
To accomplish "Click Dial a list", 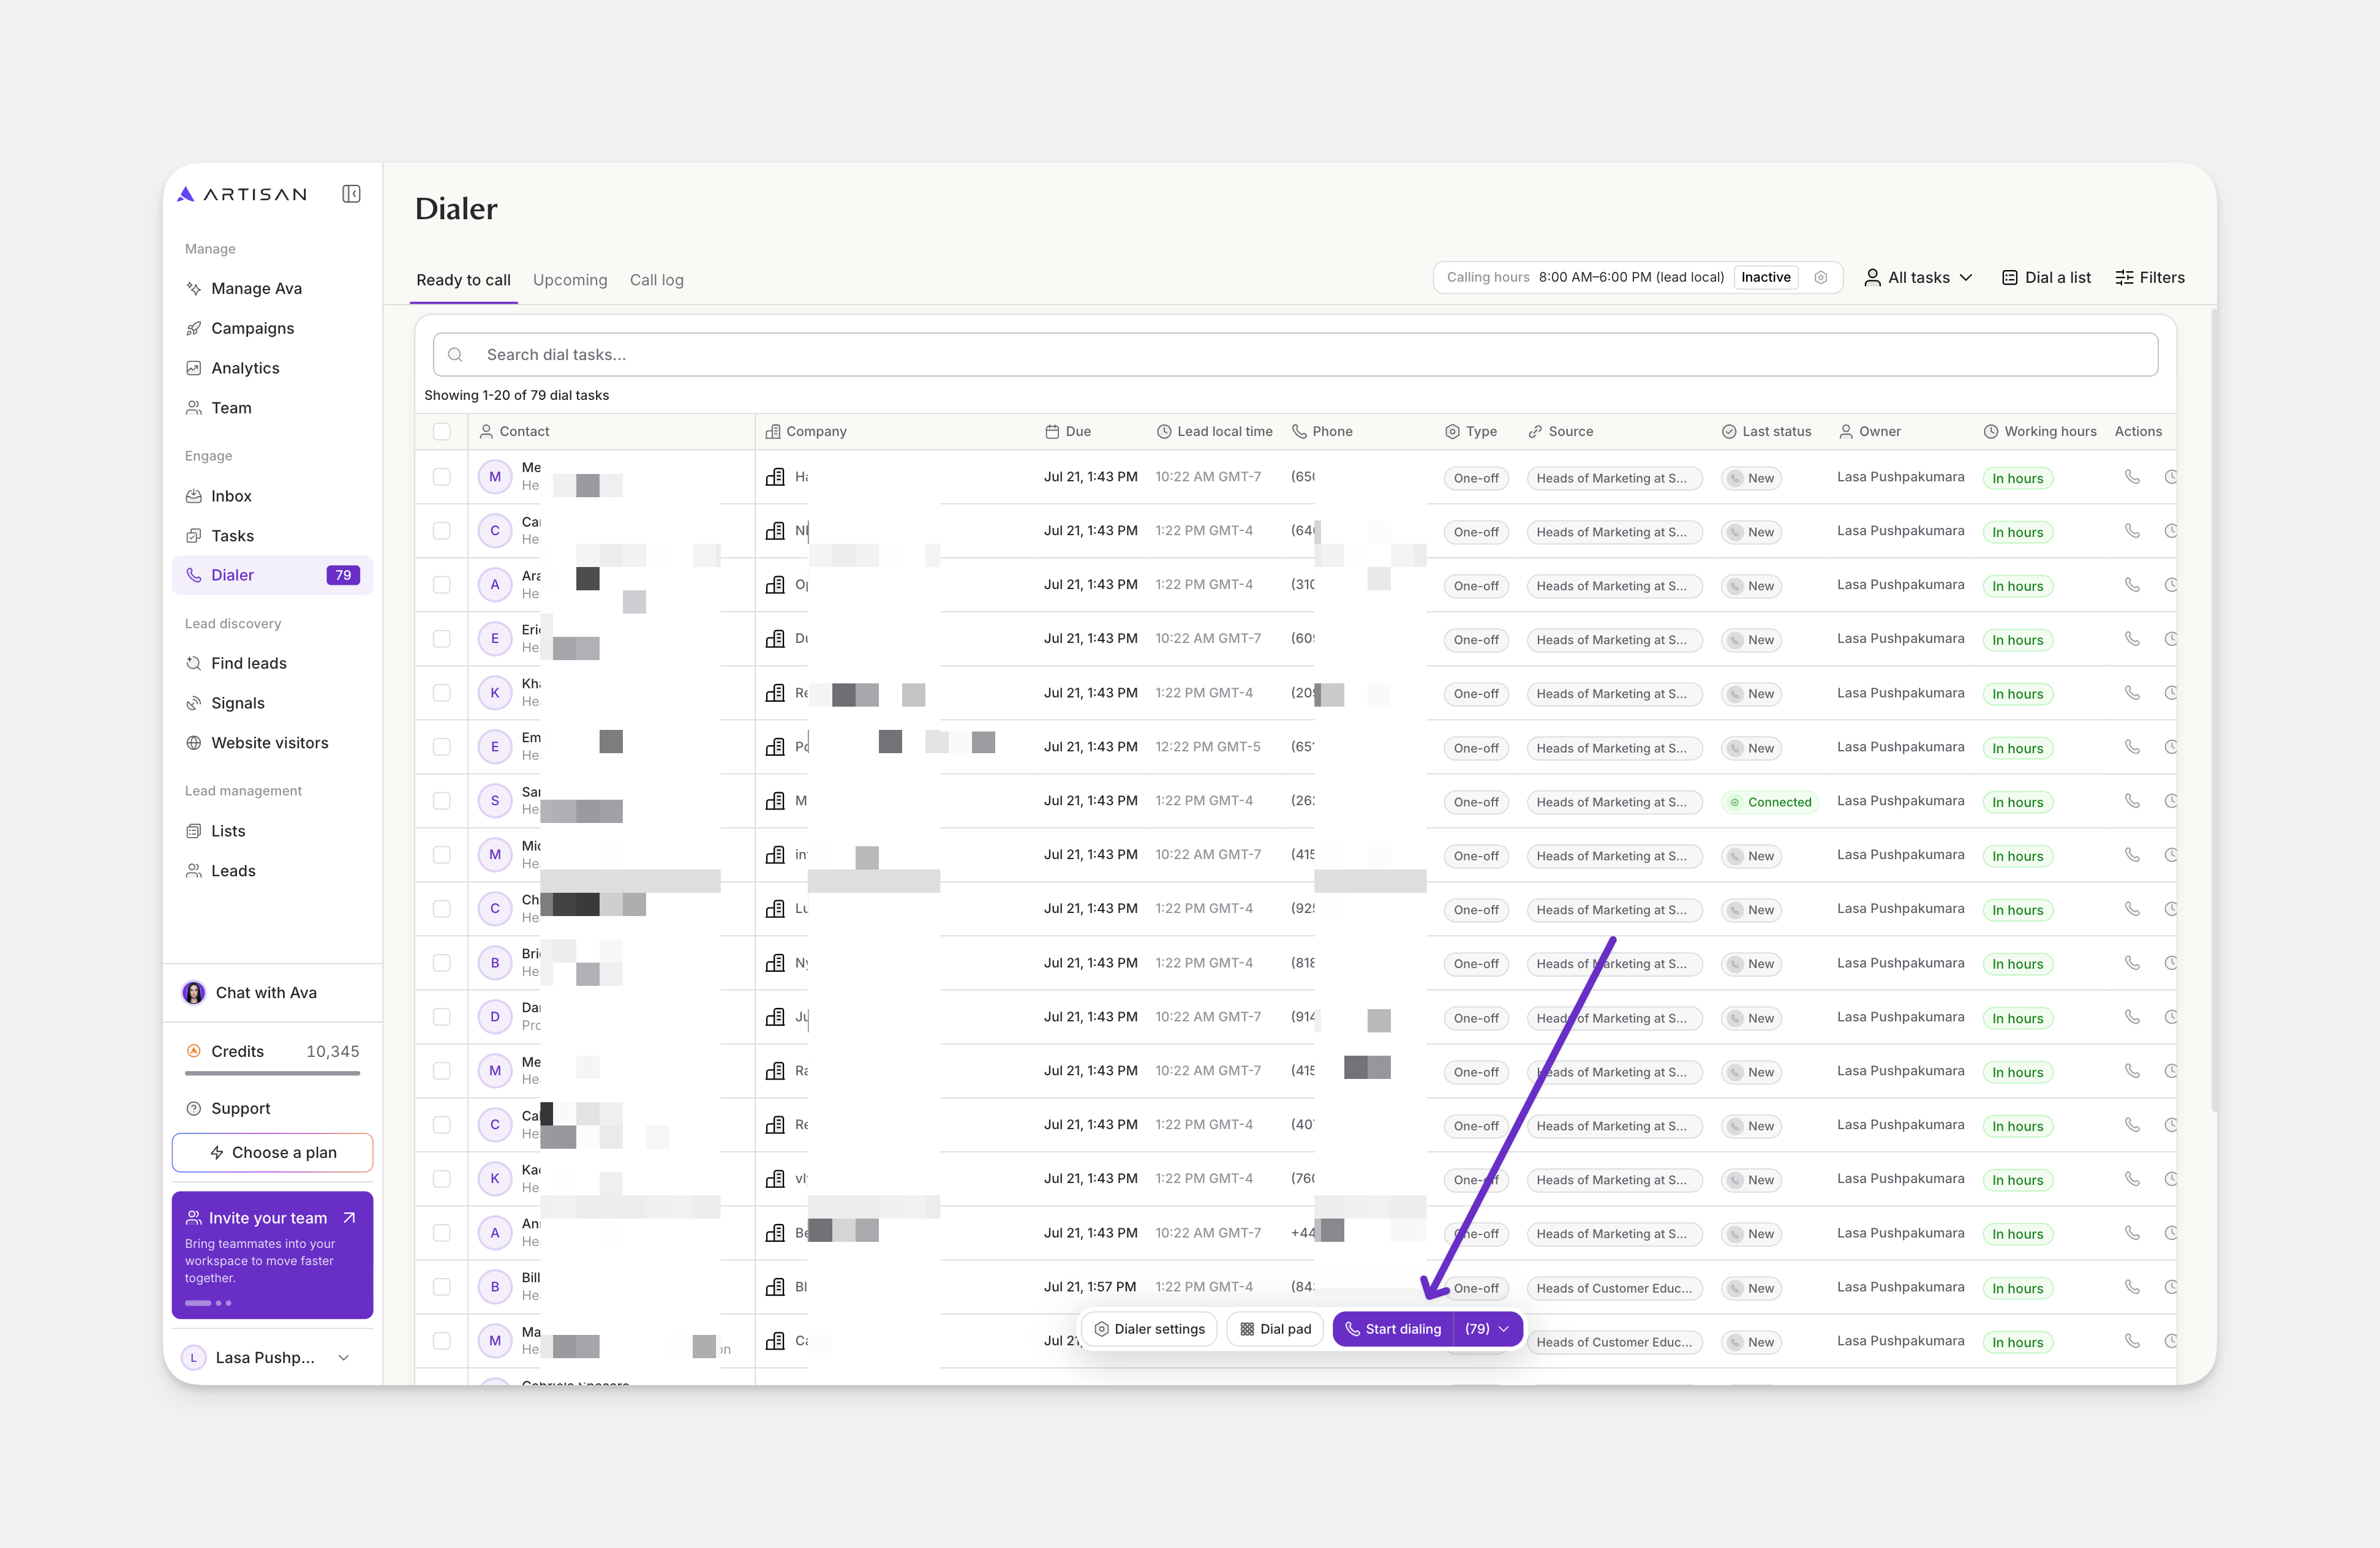I will coord(2046,278).
